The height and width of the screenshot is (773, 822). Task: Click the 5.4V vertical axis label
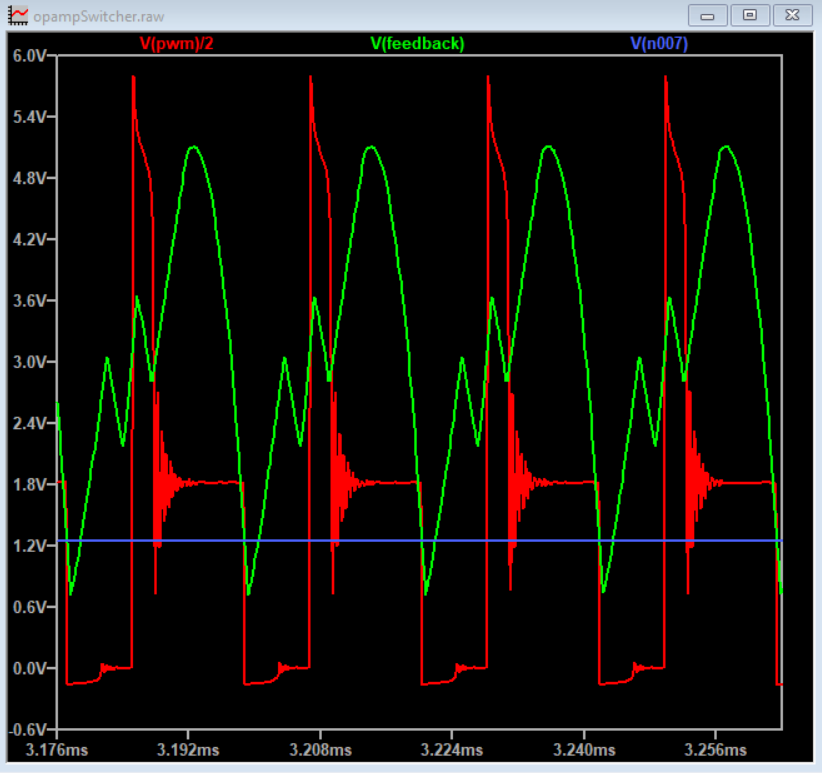coord(29,117)
